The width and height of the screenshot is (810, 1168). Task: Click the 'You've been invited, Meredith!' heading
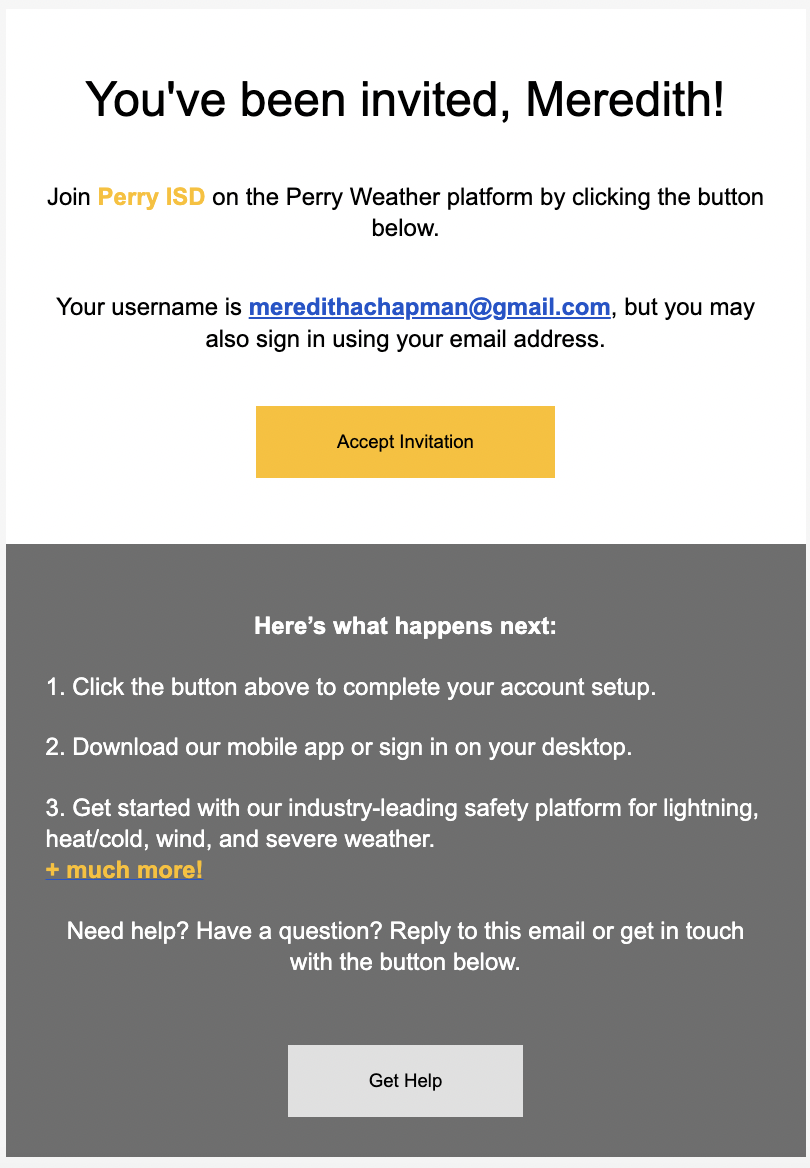(405, 99)
